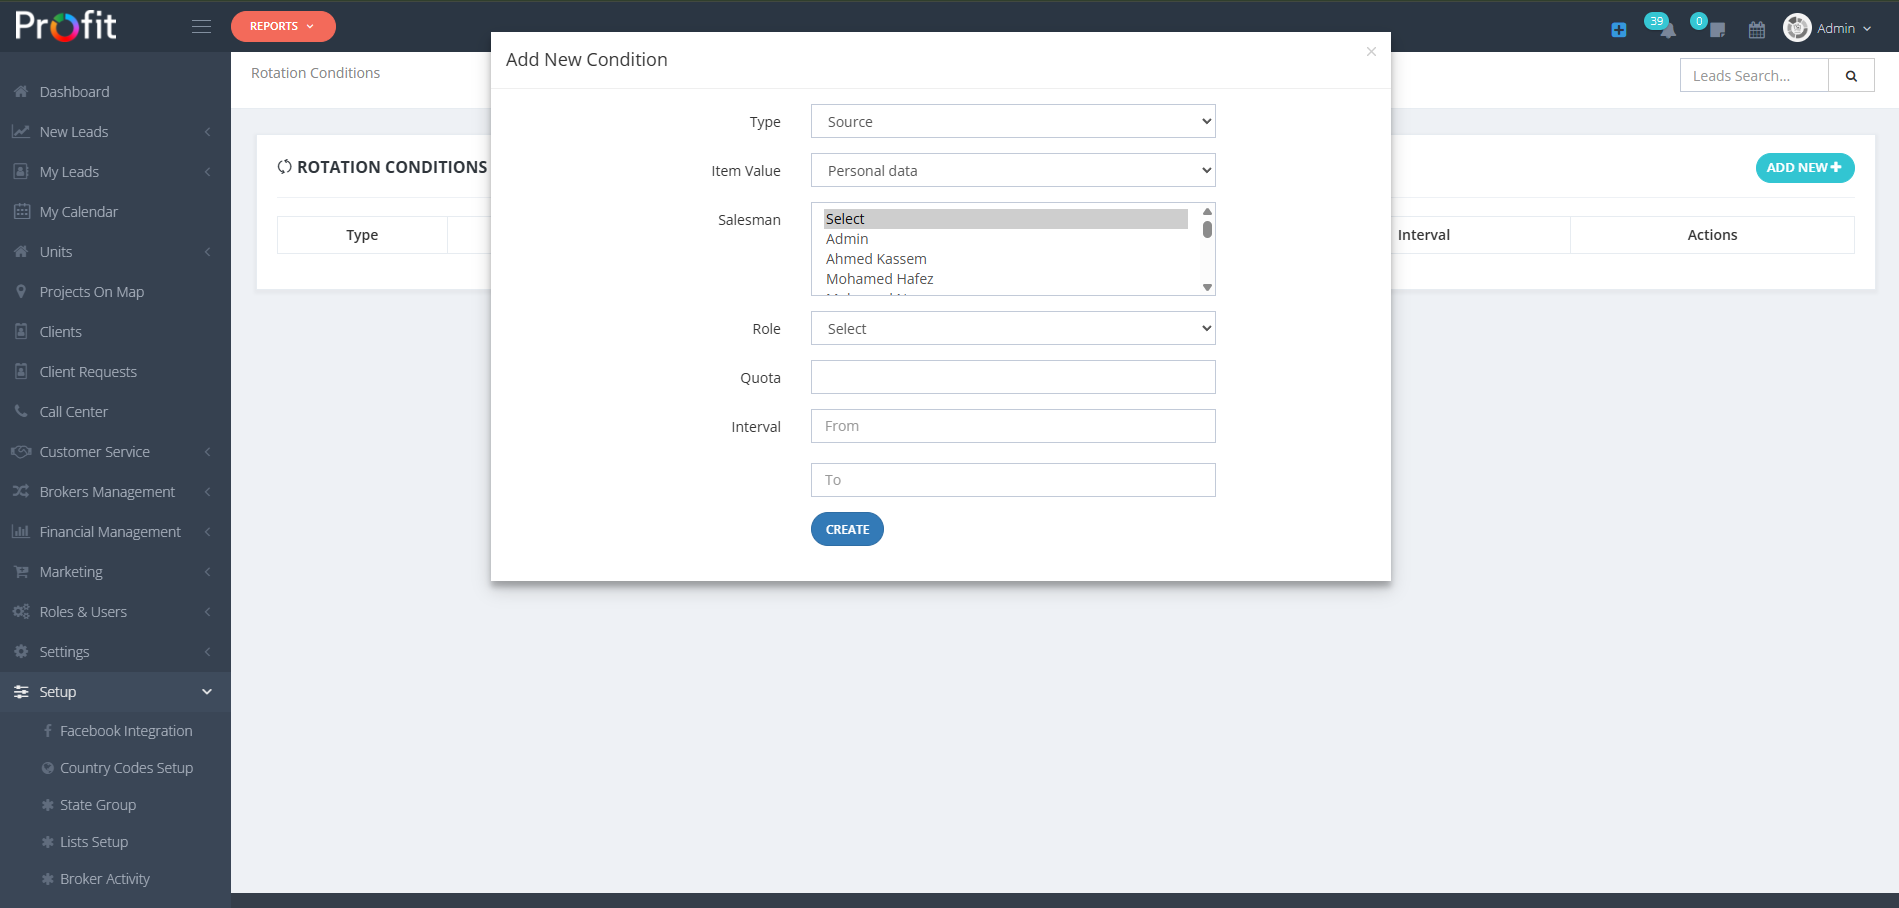Click the ADD NEW button
This screenshot has height=908, width=1899.
[x=1804, y=167]
